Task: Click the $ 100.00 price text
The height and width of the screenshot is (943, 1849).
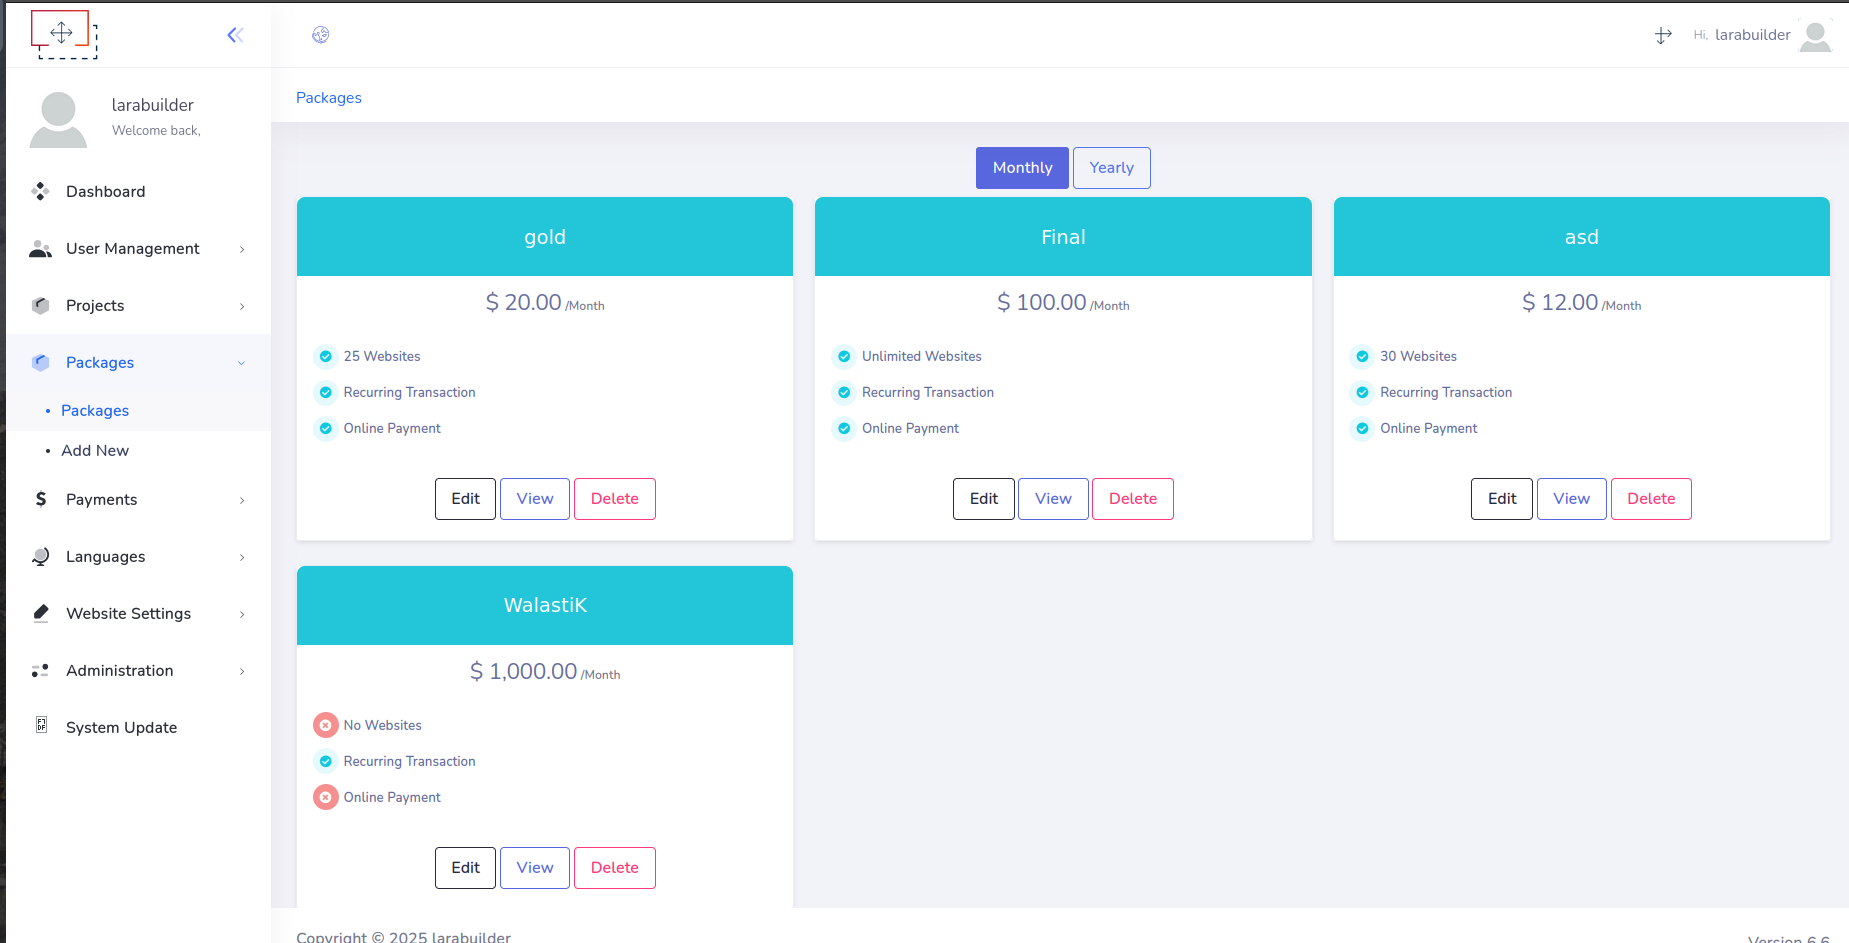Action: tap(1042, 302)
